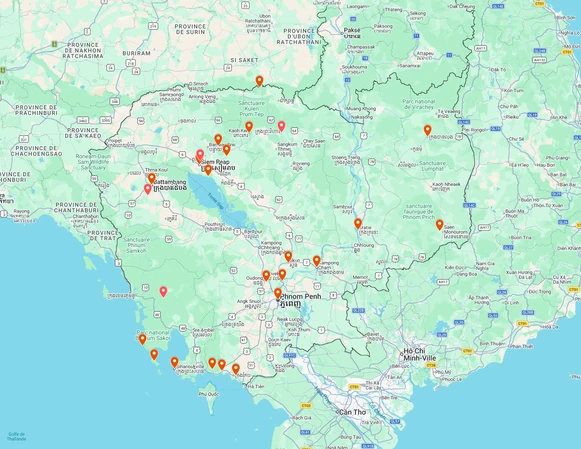Click the Pakse city label
Image resolution: width=581 pixels, height=449 pixels.
click(352, 33)
